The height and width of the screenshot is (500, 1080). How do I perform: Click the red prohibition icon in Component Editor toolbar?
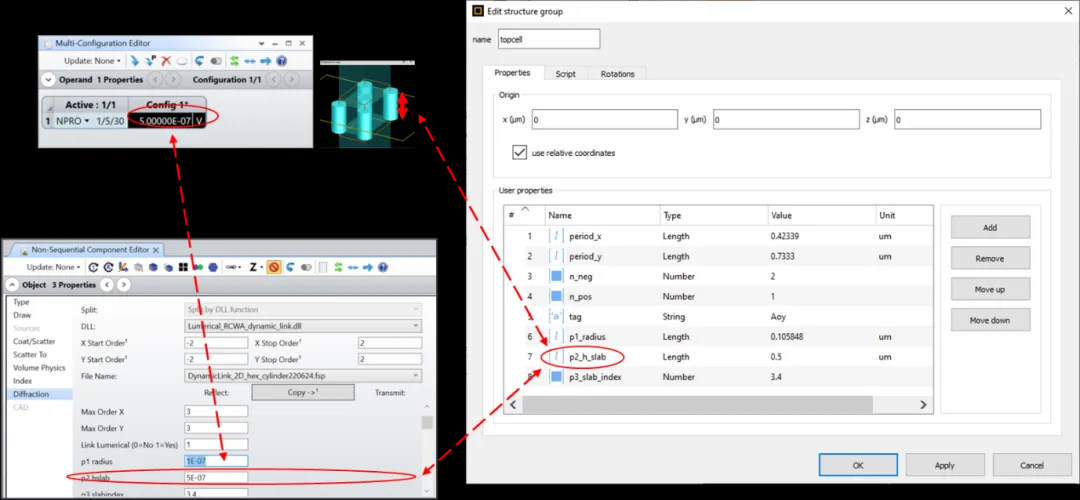click(274, 267)
